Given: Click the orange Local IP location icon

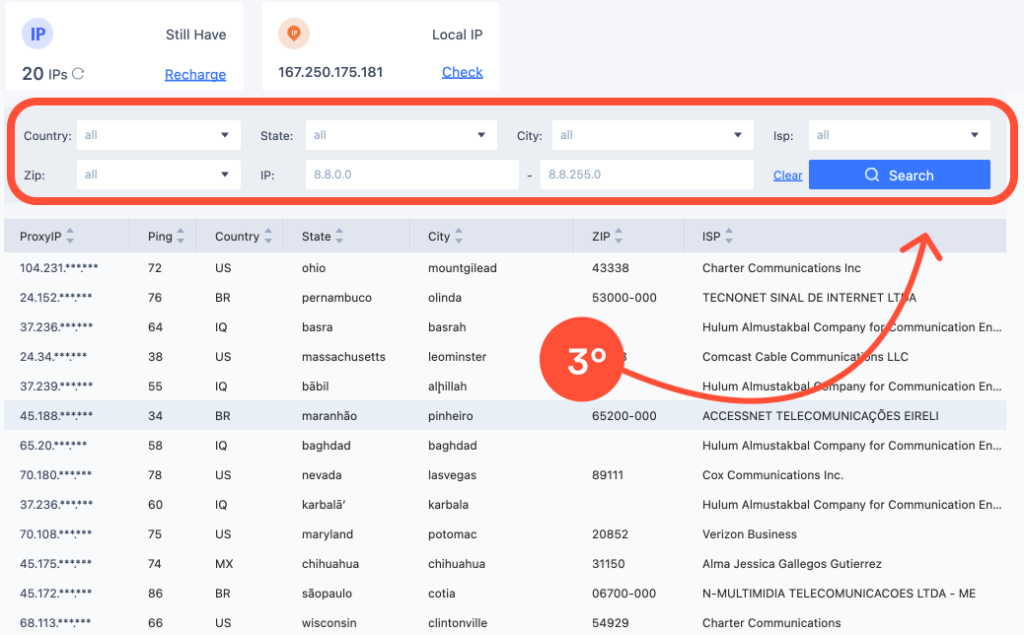Looking at the screenshot, I should pos(294,34).
